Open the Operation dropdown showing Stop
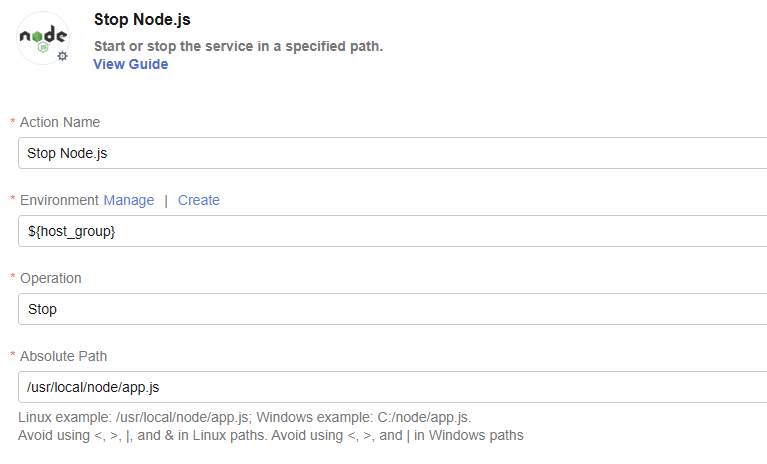This screenshot has width=767, height=464. [392, 309]
